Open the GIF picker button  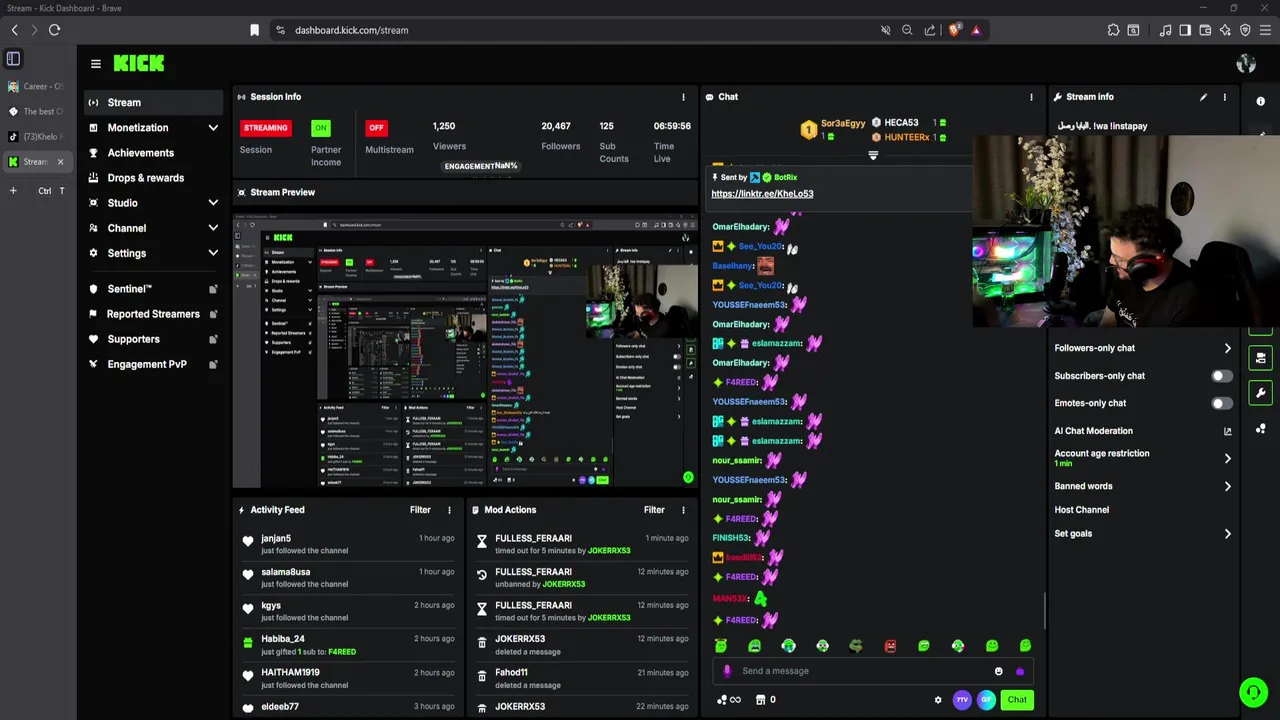pyautogui.click(x=986, y=700)
